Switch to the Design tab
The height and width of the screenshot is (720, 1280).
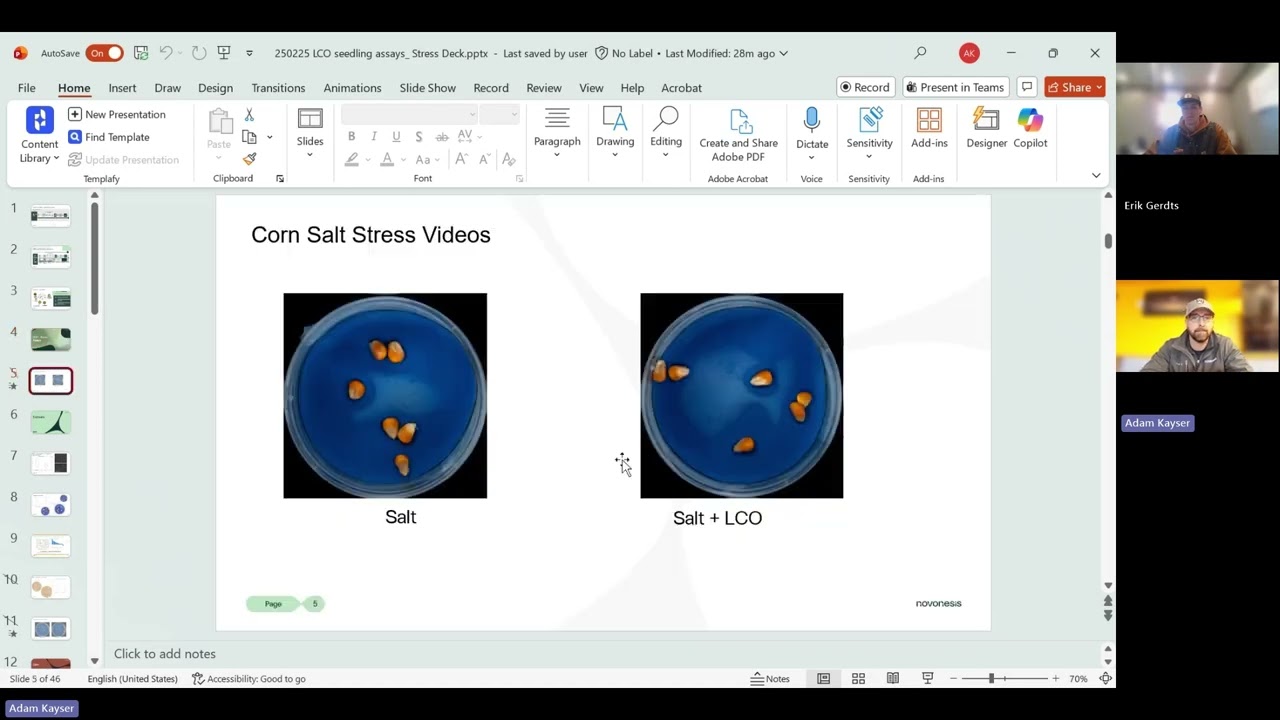click(215, 88)
